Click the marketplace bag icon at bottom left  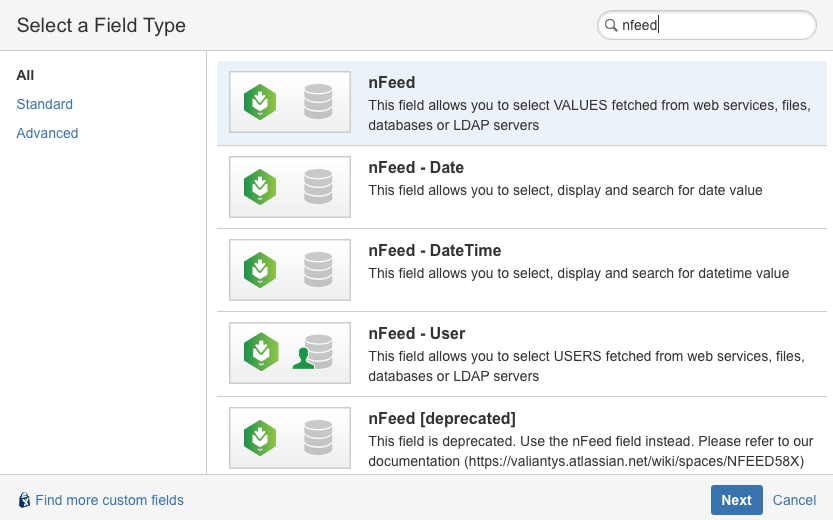24,500
